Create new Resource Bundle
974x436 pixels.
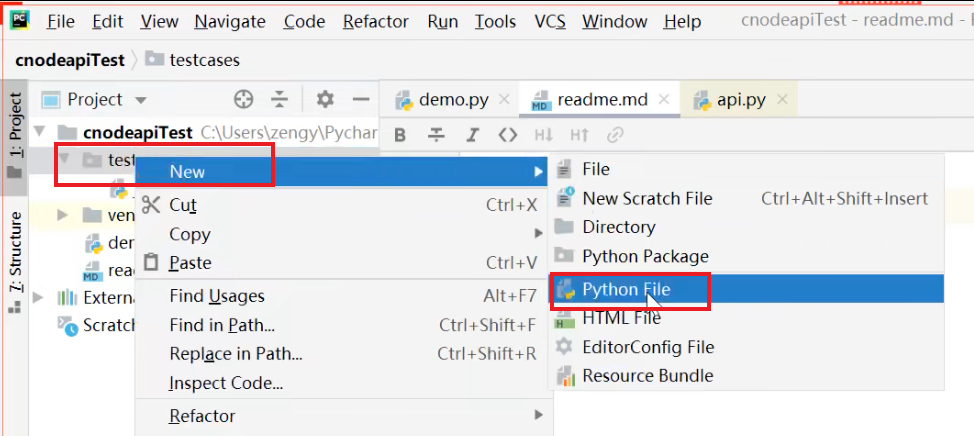747,376
